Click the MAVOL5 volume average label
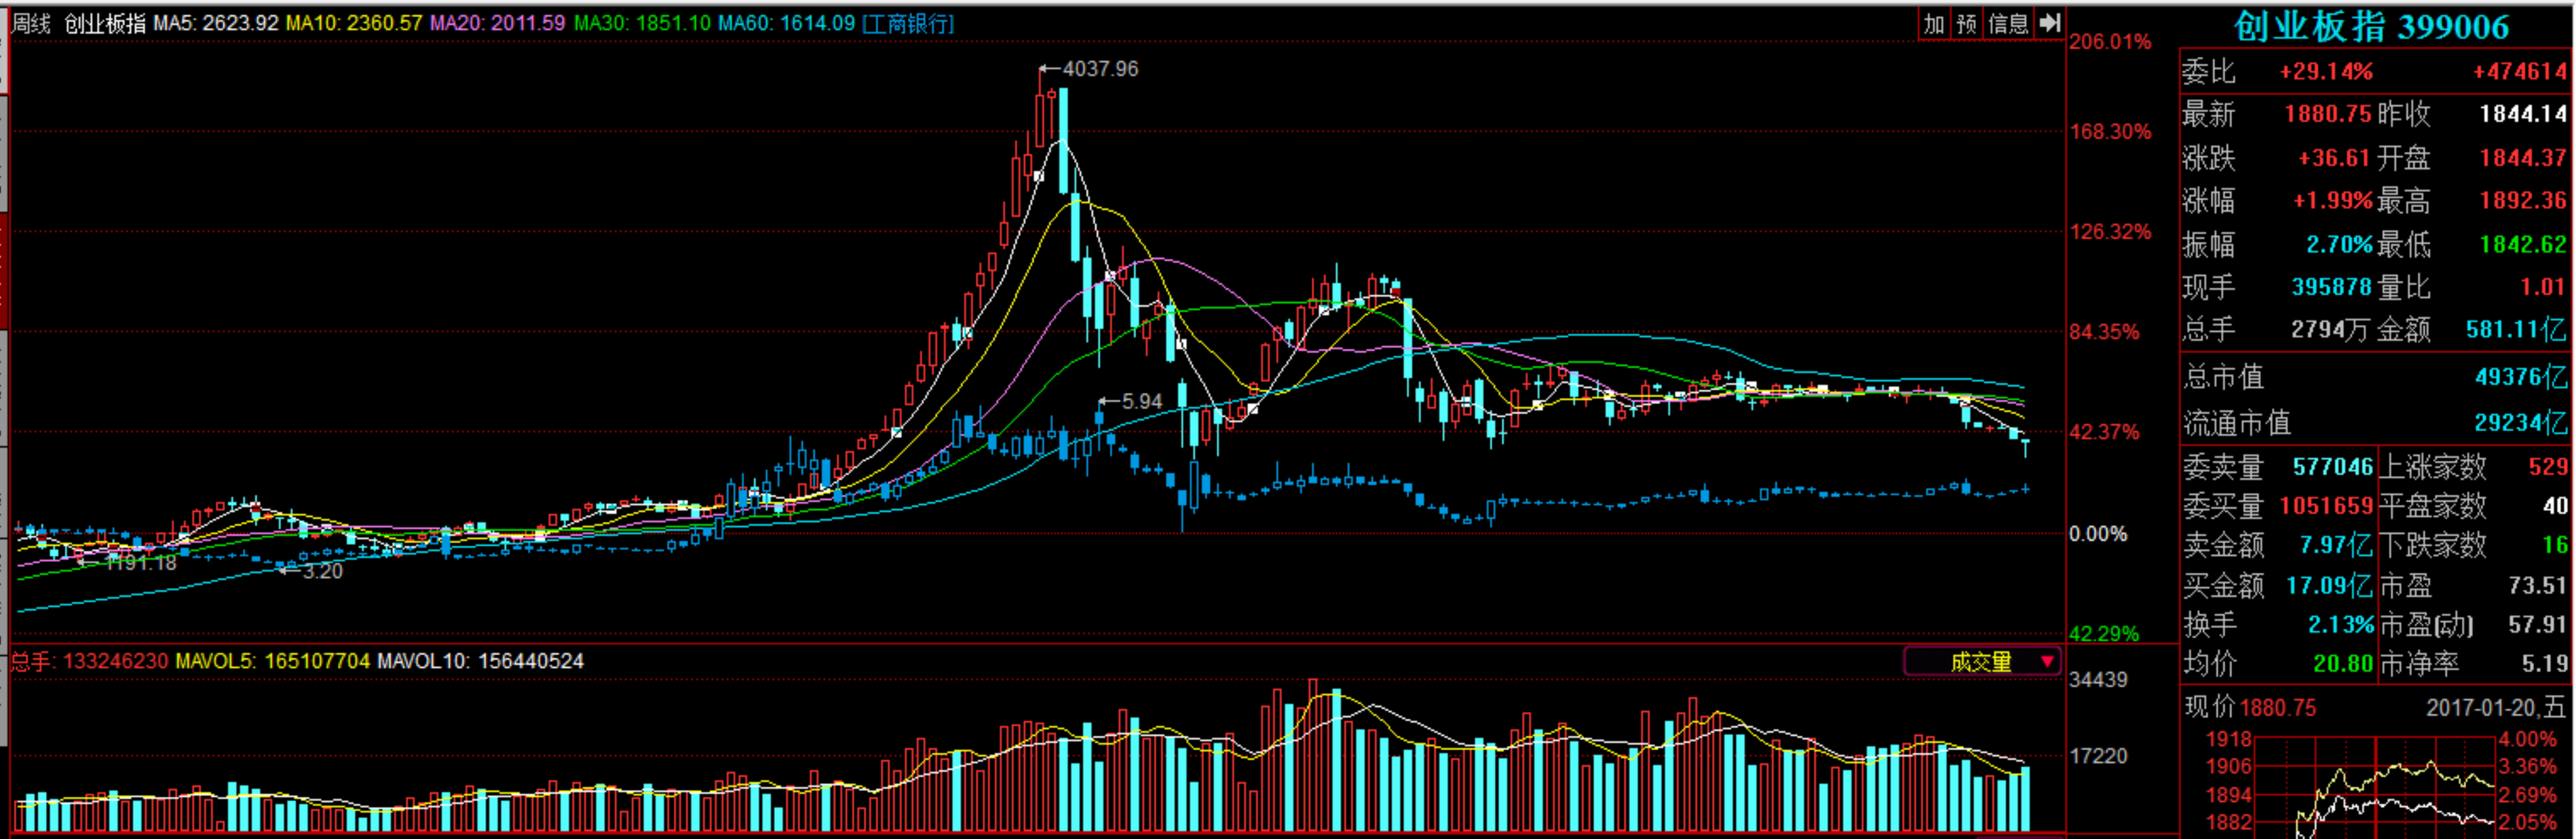This screenshot has width=2576, height=839. pyautogui.click(x=272, y=662)
